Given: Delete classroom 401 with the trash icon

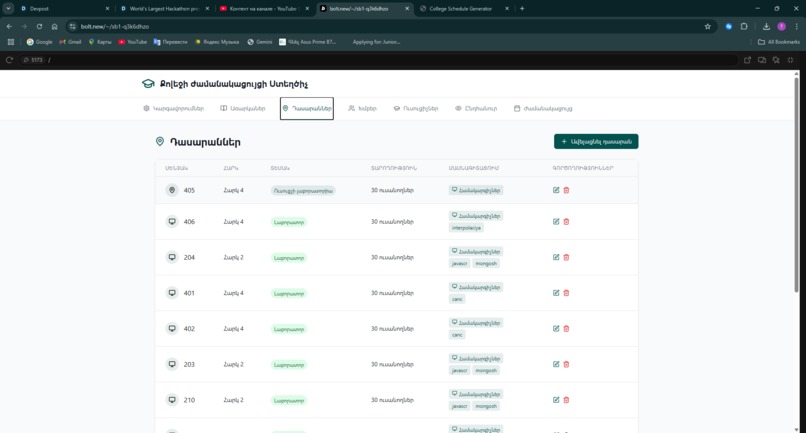Looking at the screenshot, I should [x=566, y=293].
